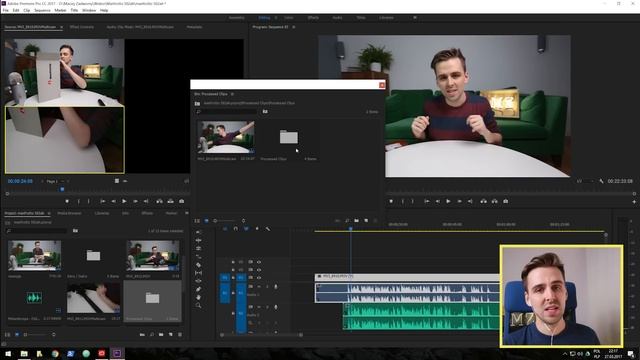The height and width of the screenshot is (360, 640).
Task: Toggle V3 track output eye
Action: tap(259, 262)
